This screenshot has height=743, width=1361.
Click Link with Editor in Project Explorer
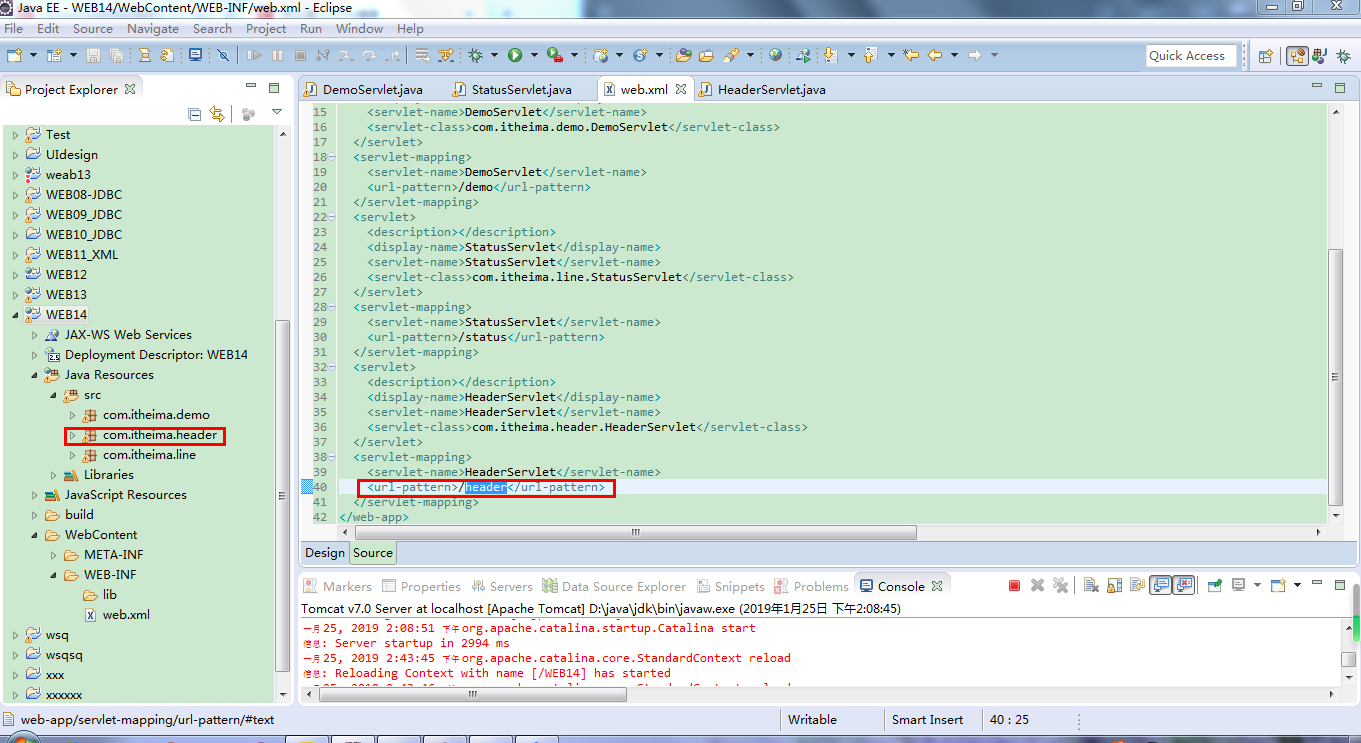tap(217, 114)
